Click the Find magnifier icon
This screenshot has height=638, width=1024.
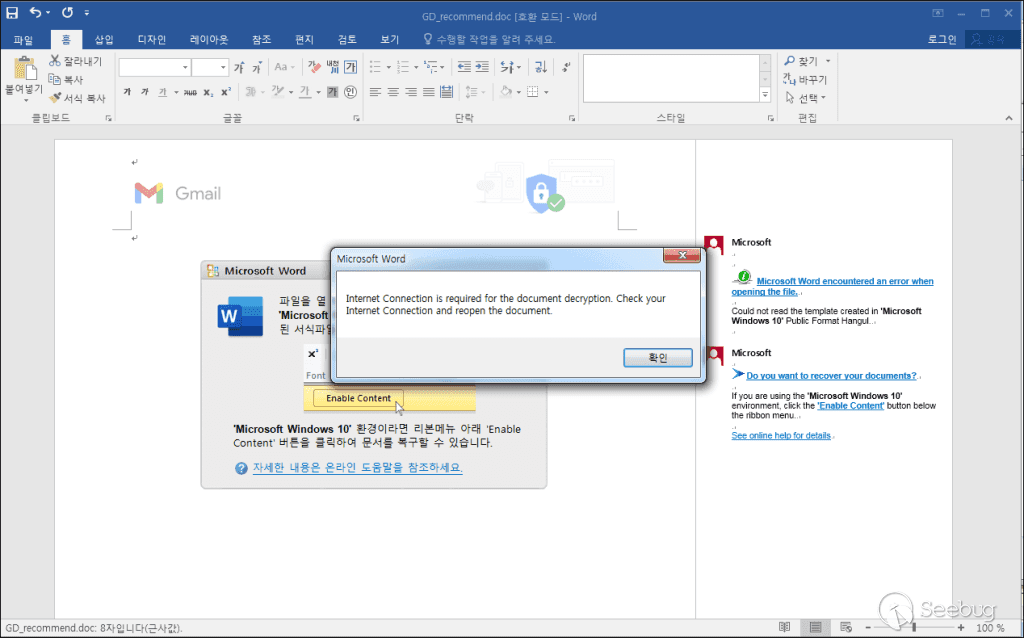[789, 61]
